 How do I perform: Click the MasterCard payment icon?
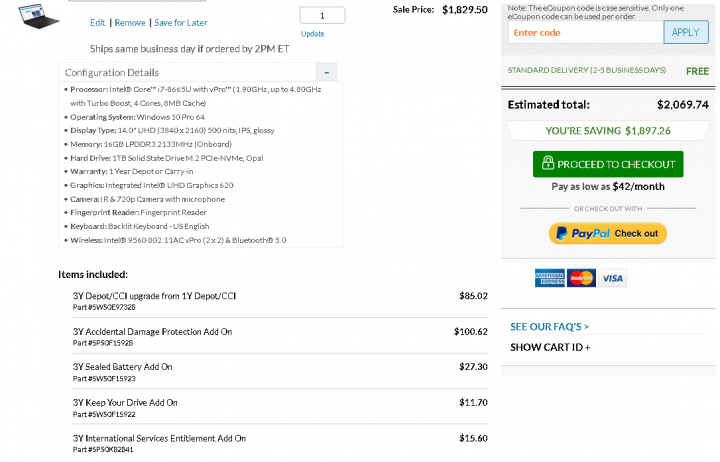point(581,278)
